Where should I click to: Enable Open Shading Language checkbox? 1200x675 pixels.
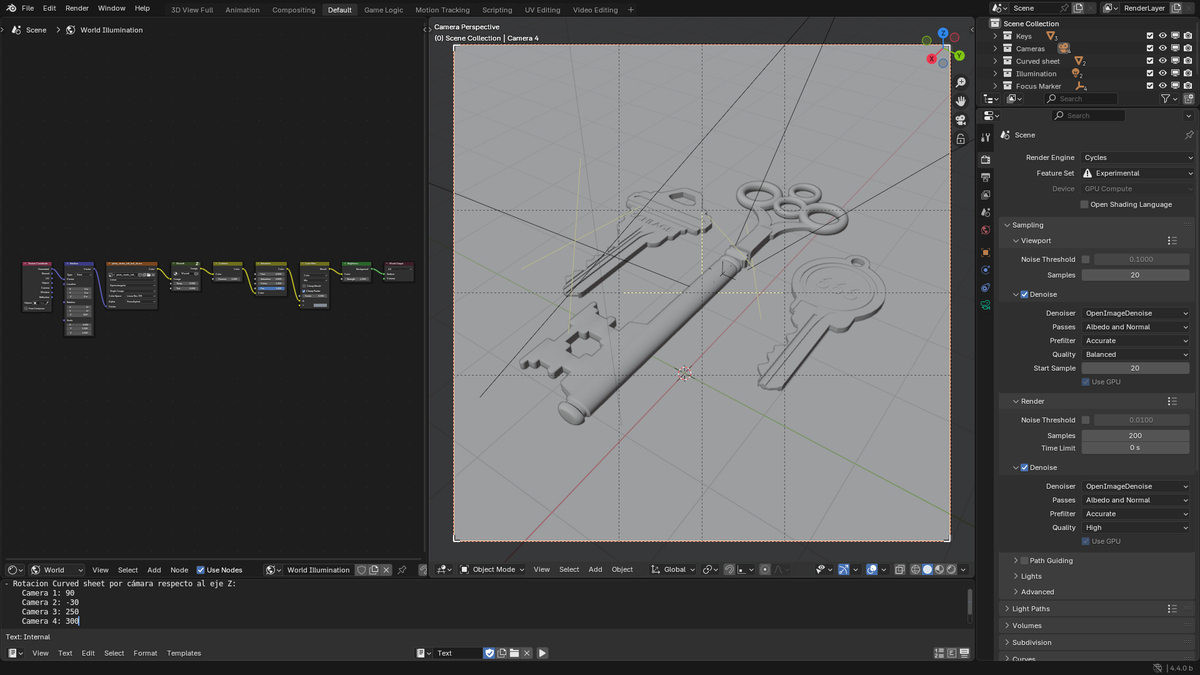[1084, 204]
